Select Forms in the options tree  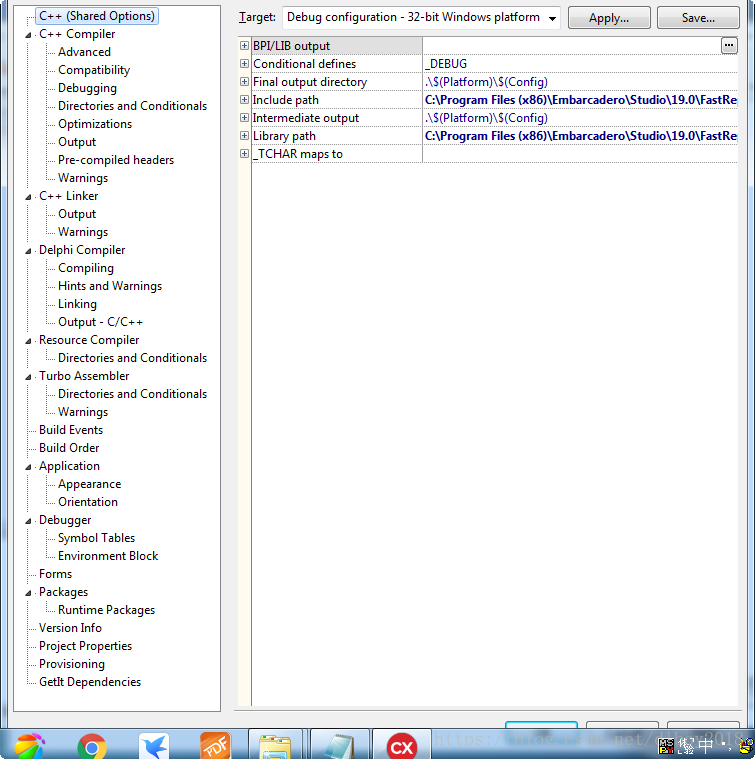(x=55, y=574)
